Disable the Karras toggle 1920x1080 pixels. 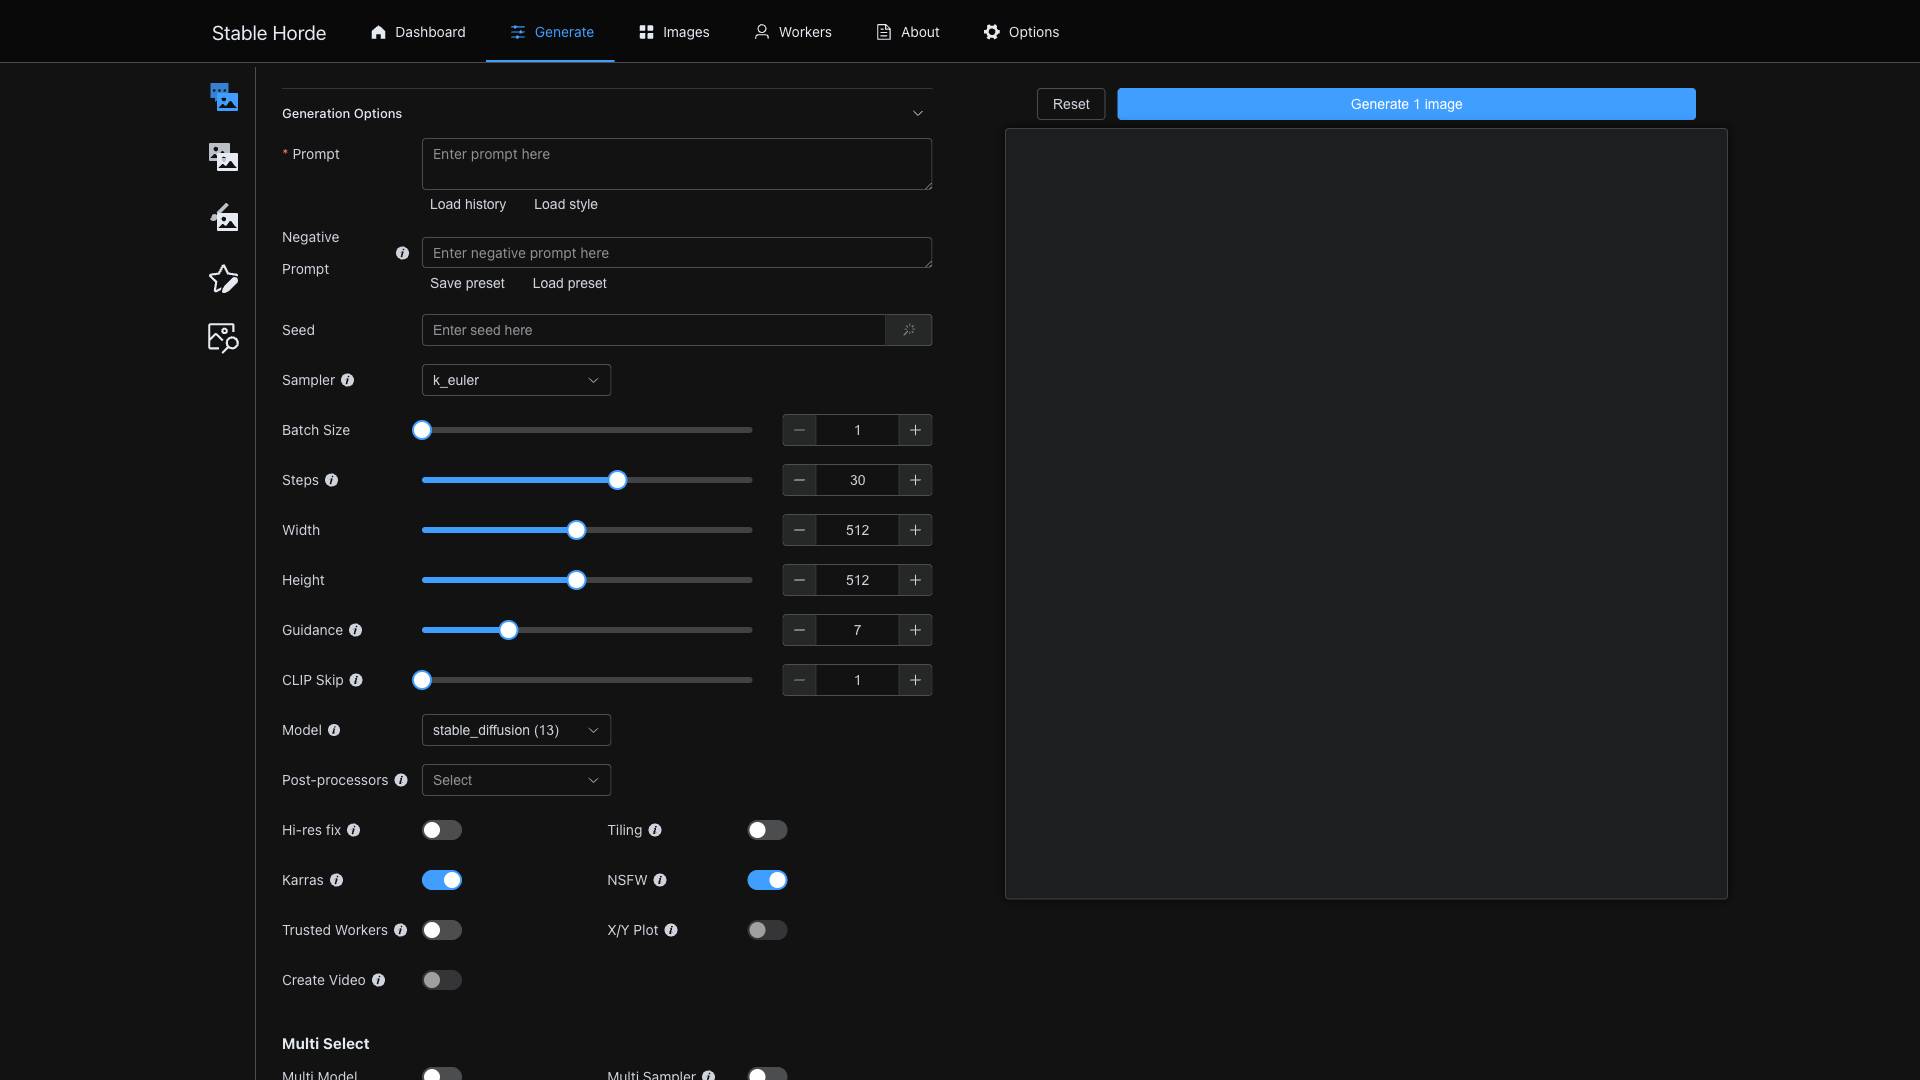tap(442, 880)
